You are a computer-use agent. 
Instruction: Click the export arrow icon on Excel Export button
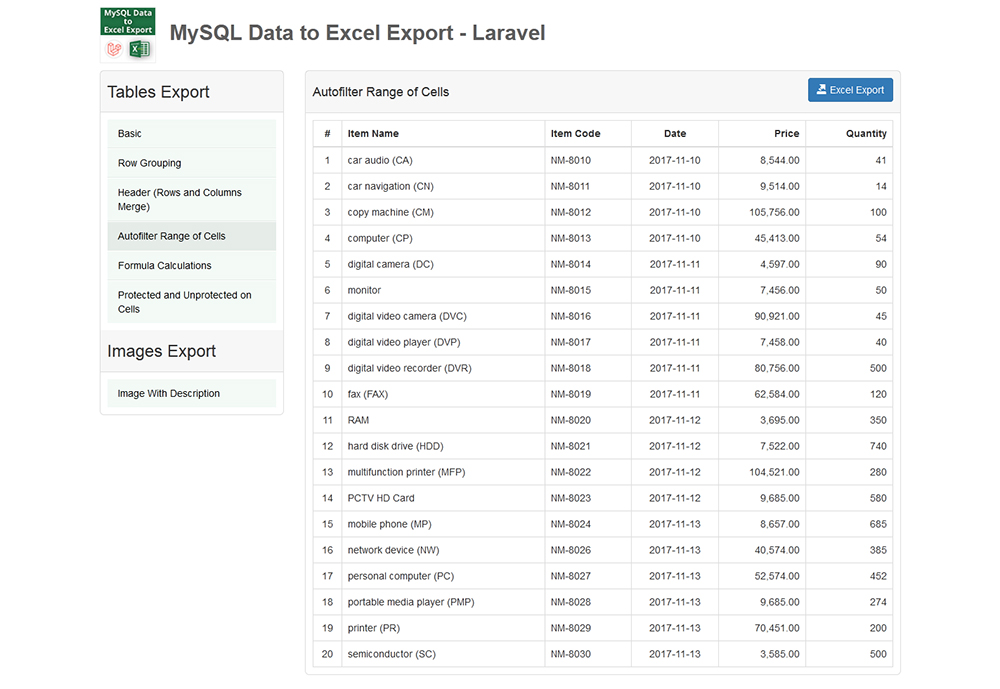click(x=822, y=89)
